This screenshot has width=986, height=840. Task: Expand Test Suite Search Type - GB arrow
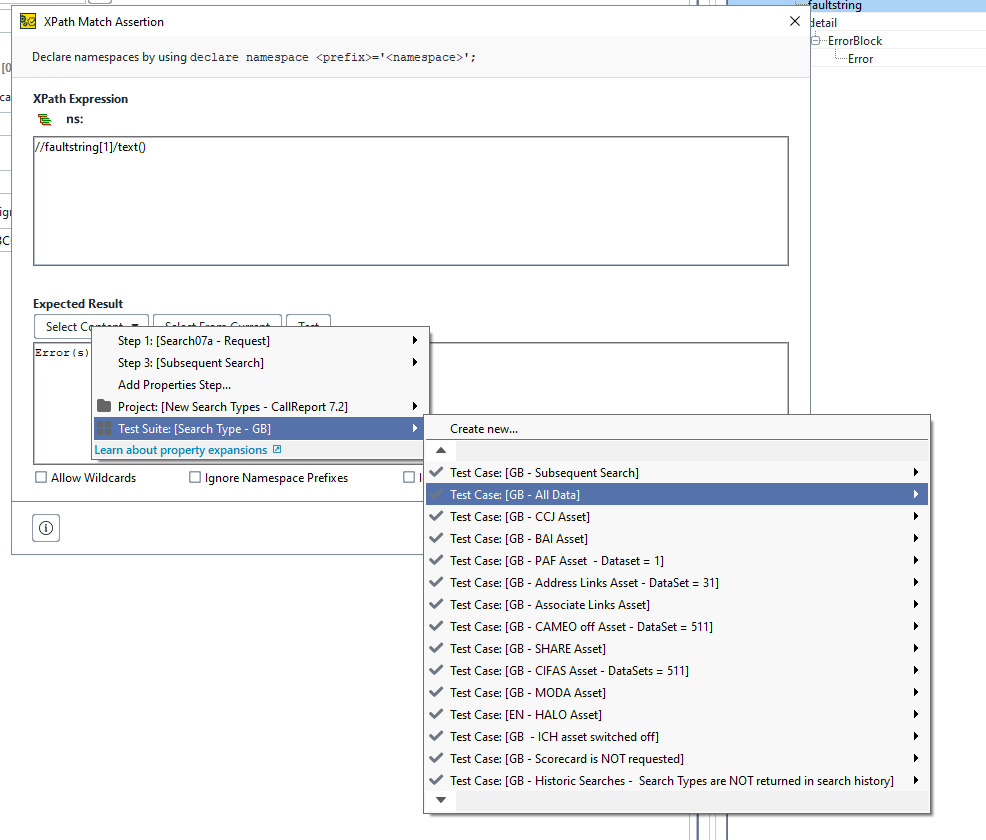click(414, 428)
